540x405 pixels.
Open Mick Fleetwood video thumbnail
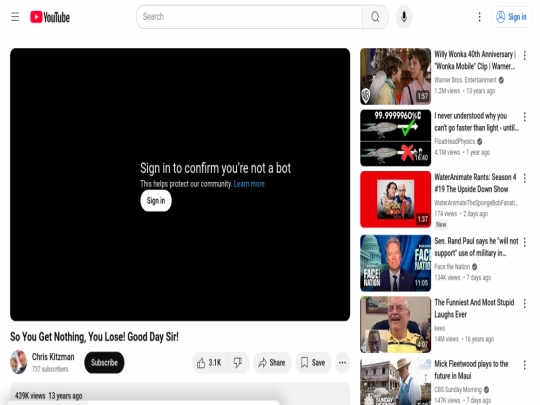[x=395, y=382]
